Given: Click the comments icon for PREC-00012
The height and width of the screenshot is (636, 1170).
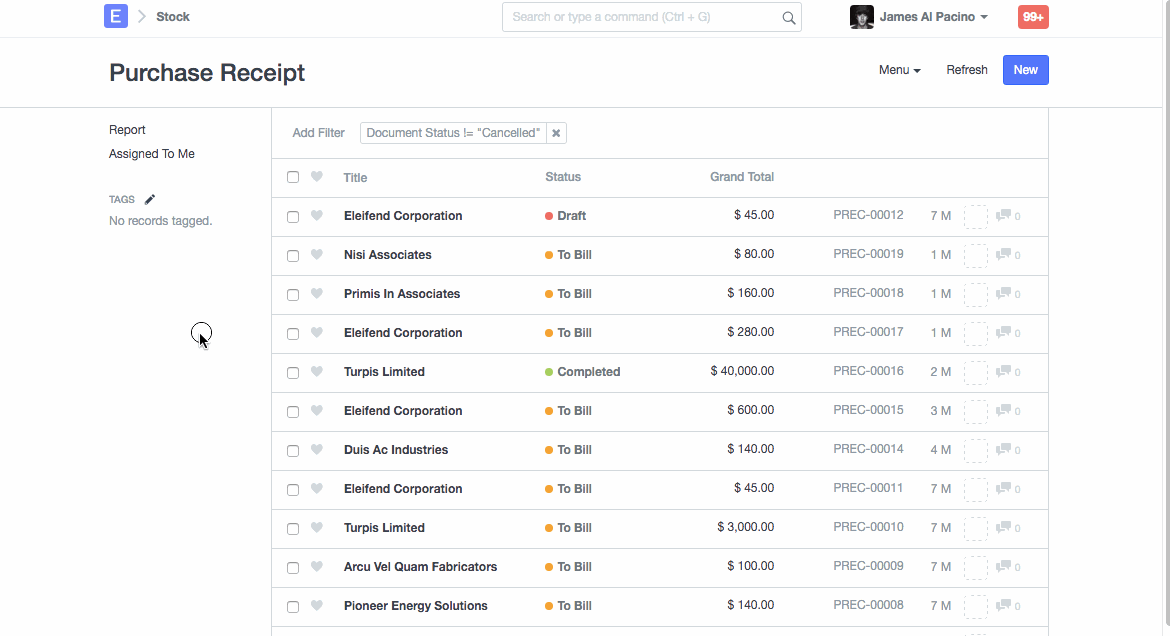Looking at the screenshot, I should [x=1004, y=215].
